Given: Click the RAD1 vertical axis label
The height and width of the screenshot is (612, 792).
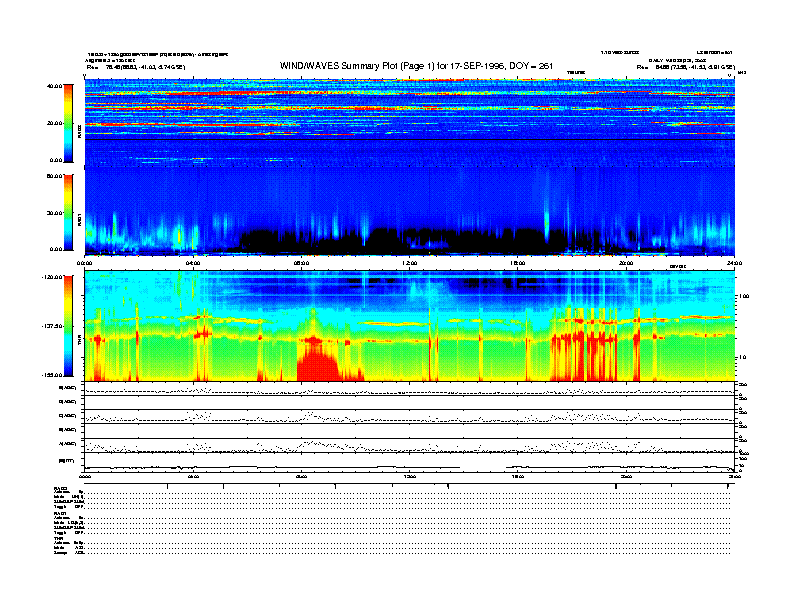Looking at the screenshot, I should coord(79,220).
